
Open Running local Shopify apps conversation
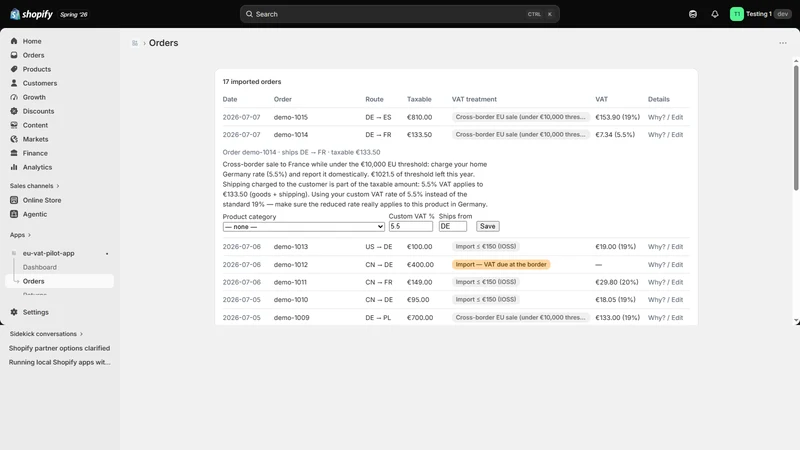click(59, 362)
